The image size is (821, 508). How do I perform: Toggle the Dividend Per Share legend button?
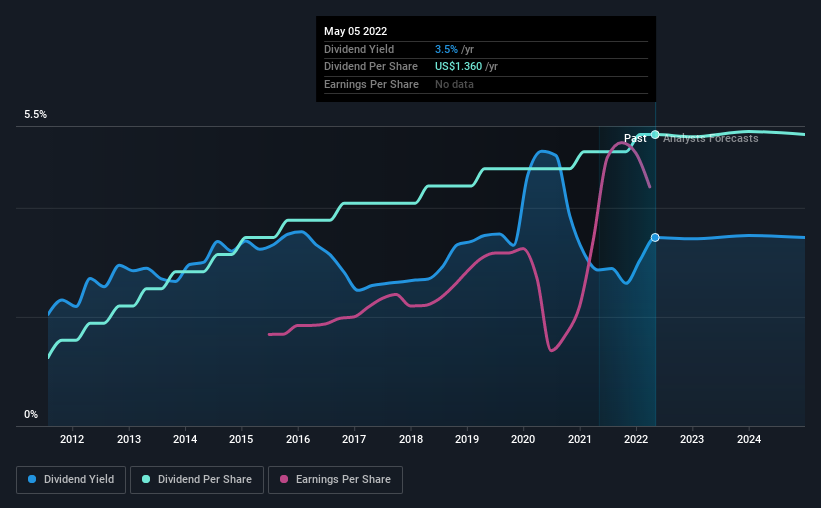pyautogui.click(x=197, y=480)
